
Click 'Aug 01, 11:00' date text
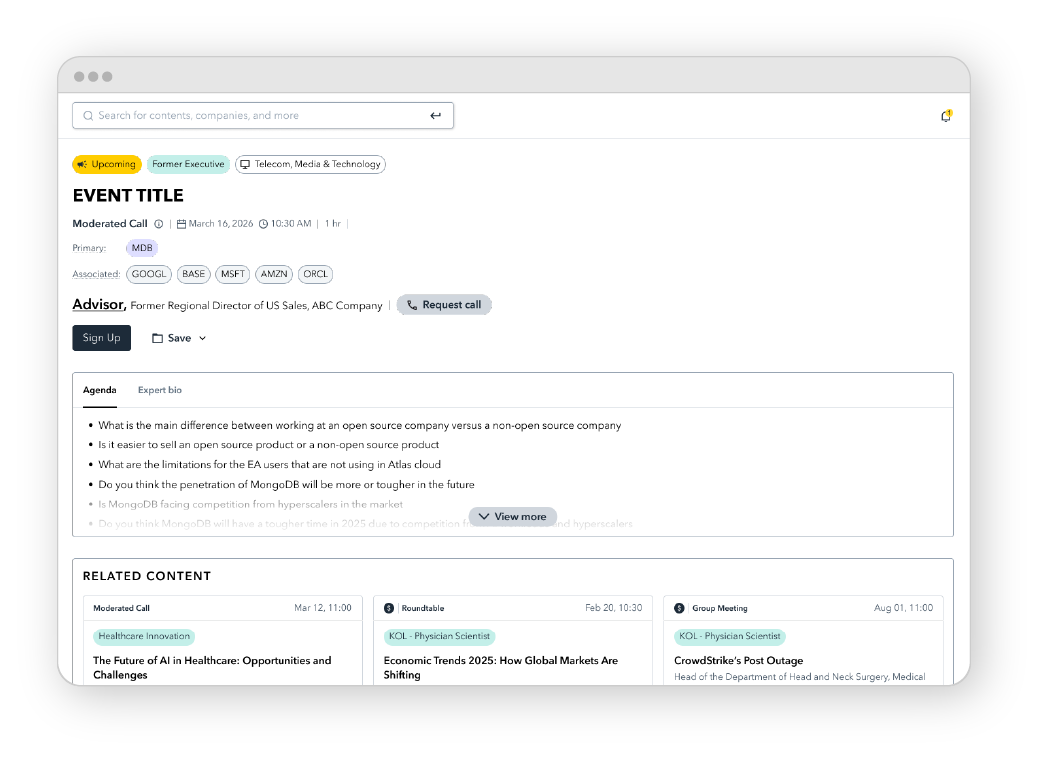[904, 609]
